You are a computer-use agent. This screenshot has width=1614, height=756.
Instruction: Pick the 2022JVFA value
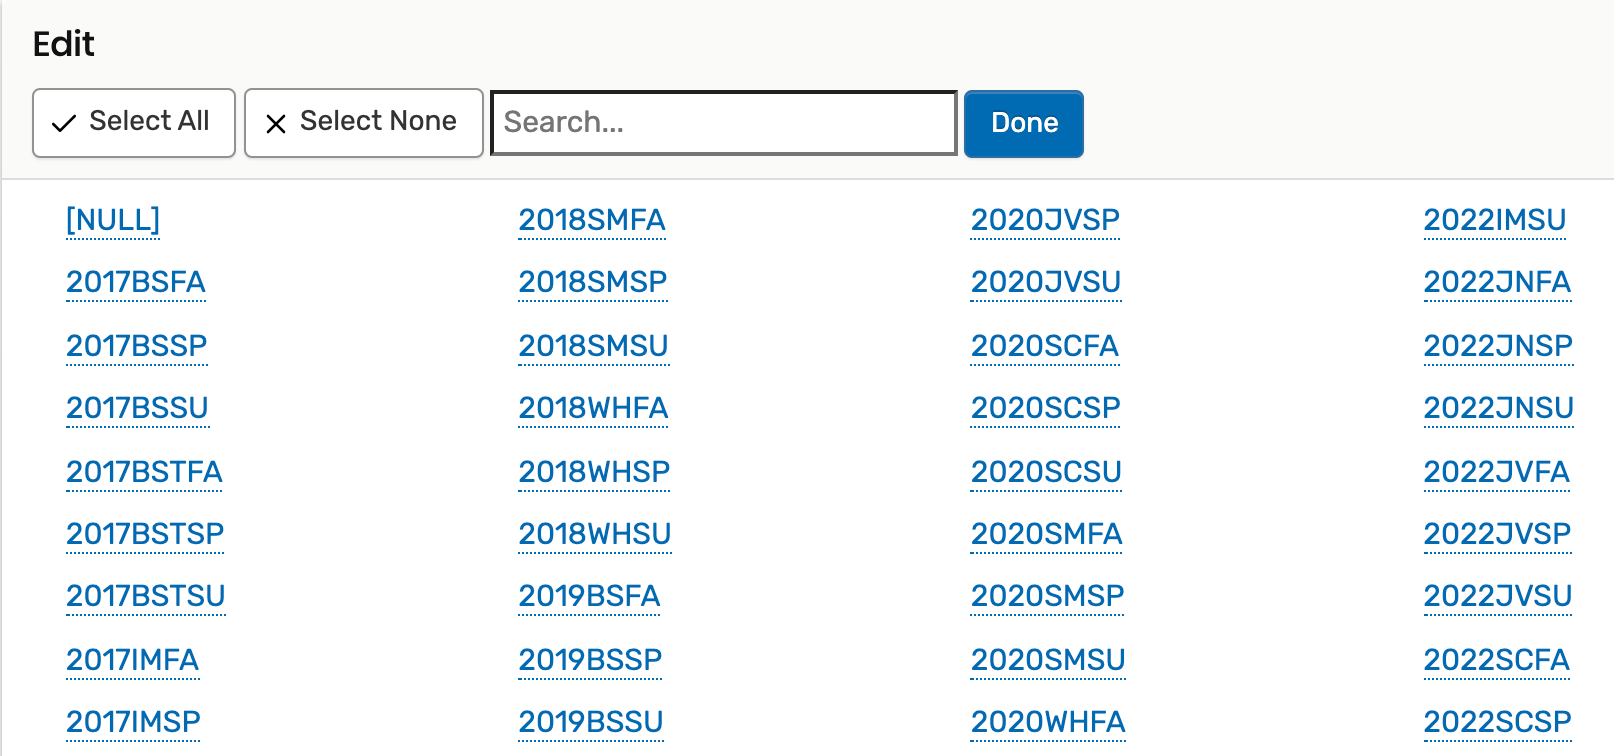click(1497, 472)
